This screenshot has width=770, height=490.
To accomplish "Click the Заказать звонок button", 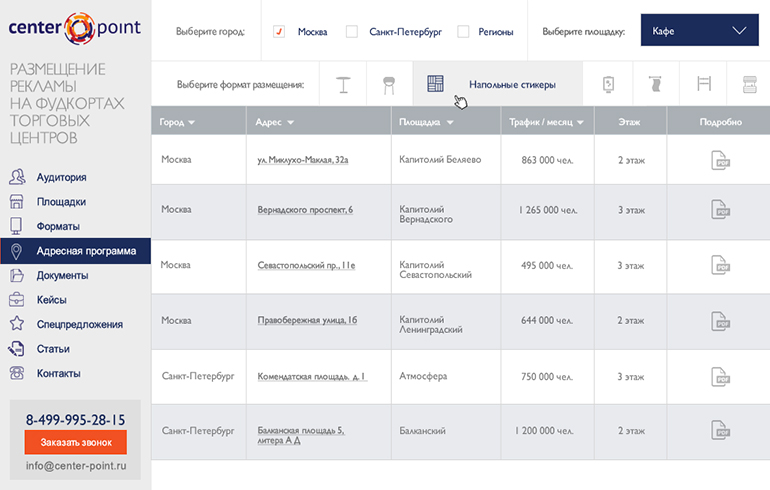I will (x=76, y=442).
